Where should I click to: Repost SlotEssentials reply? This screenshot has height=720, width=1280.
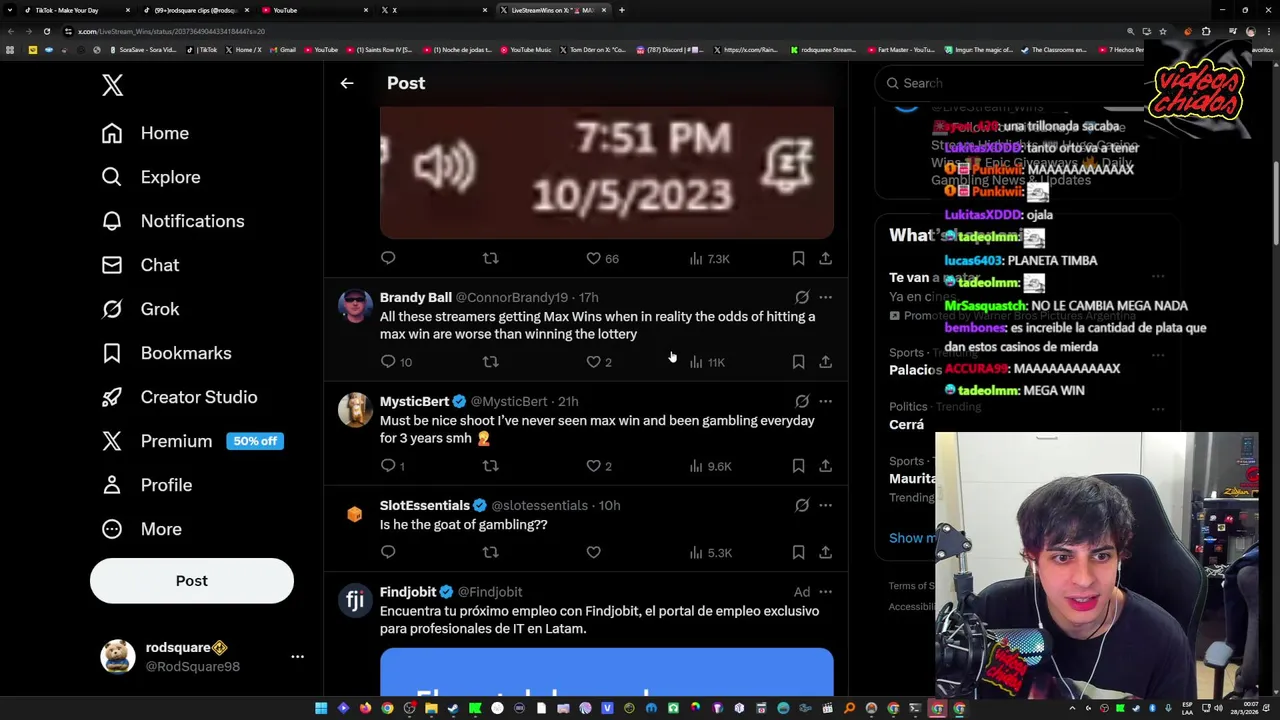[x=490, y=552]
